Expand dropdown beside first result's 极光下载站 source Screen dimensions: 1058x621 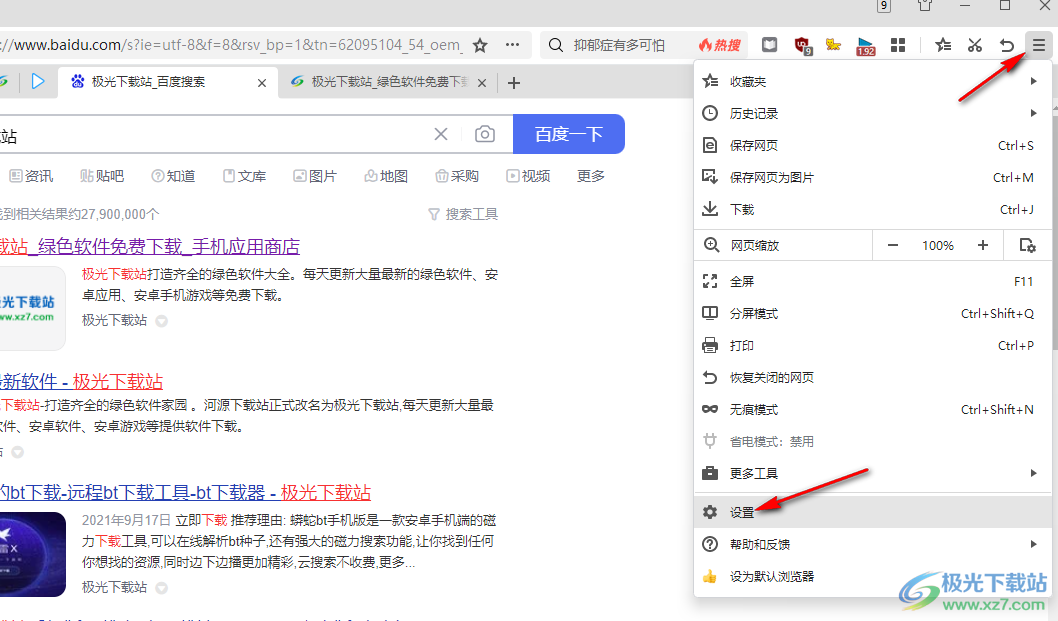161,321
